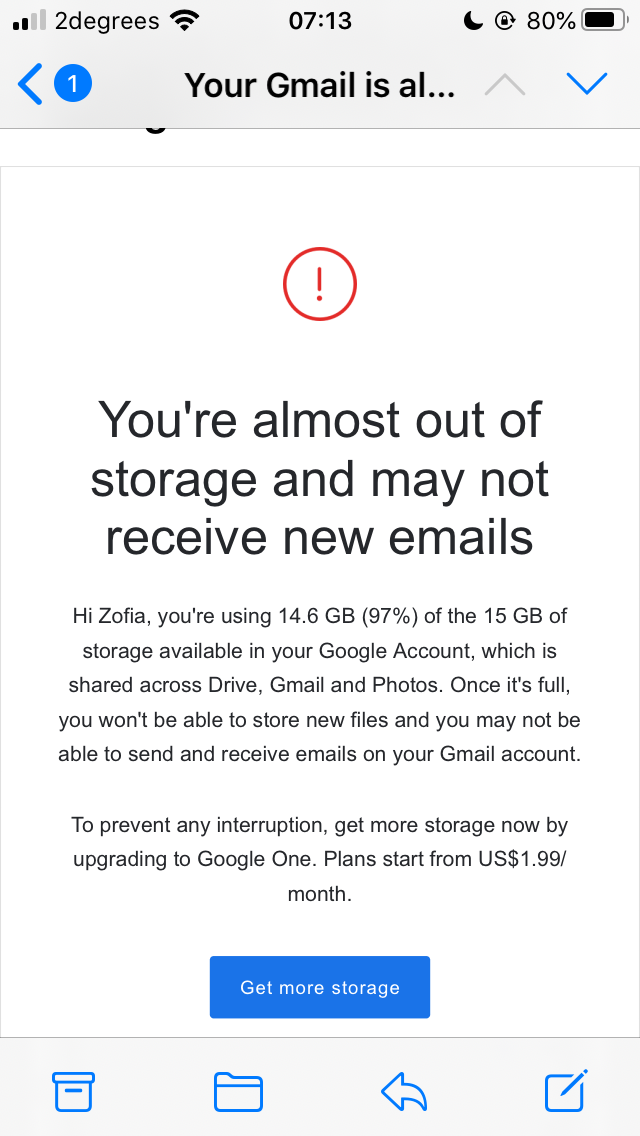Go to the previous message with up arrow

(505, 85)
